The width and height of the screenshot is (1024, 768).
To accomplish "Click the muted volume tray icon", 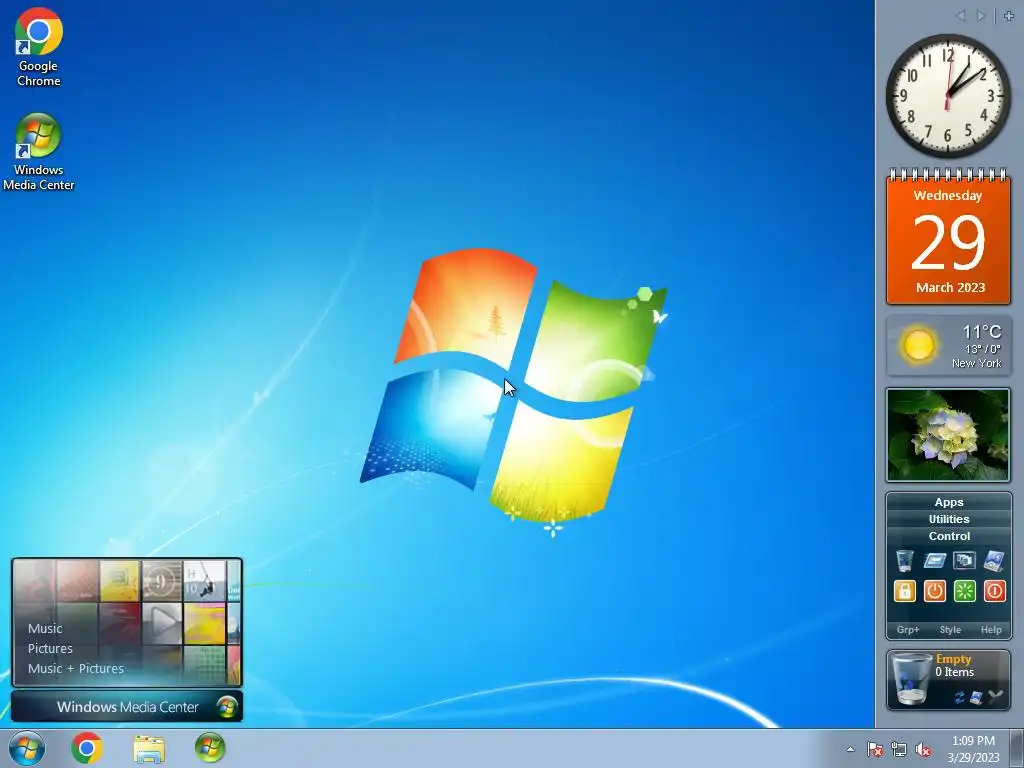I will [923, 750].
